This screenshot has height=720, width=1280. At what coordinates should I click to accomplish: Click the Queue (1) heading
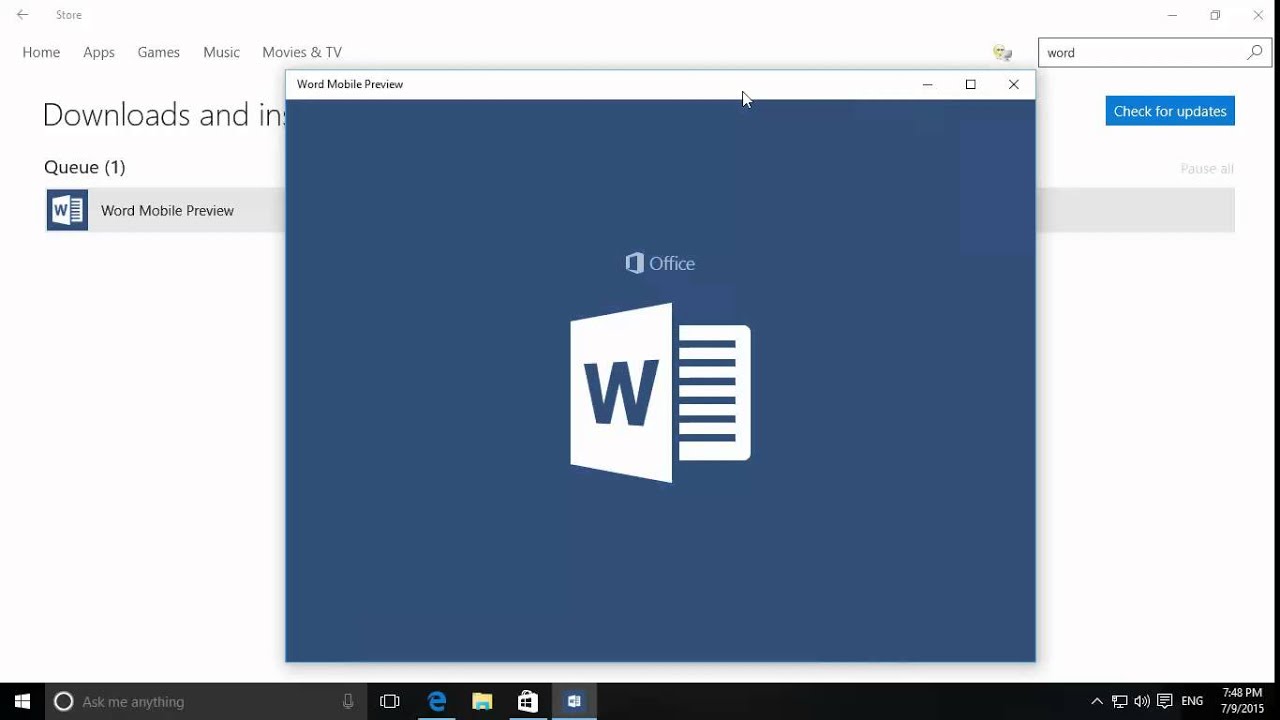click(85, 167)
